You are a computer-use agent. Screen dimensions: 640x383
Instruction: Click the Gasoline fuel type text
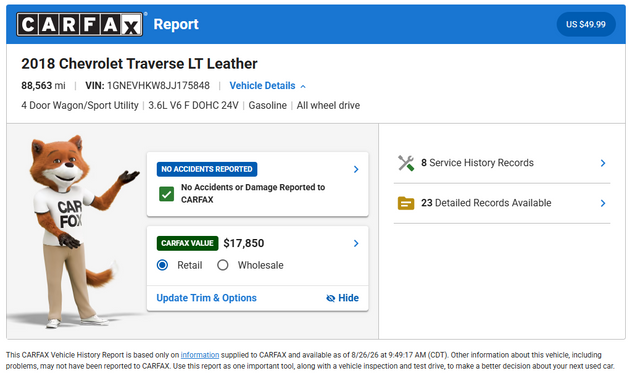click(268, 105)
